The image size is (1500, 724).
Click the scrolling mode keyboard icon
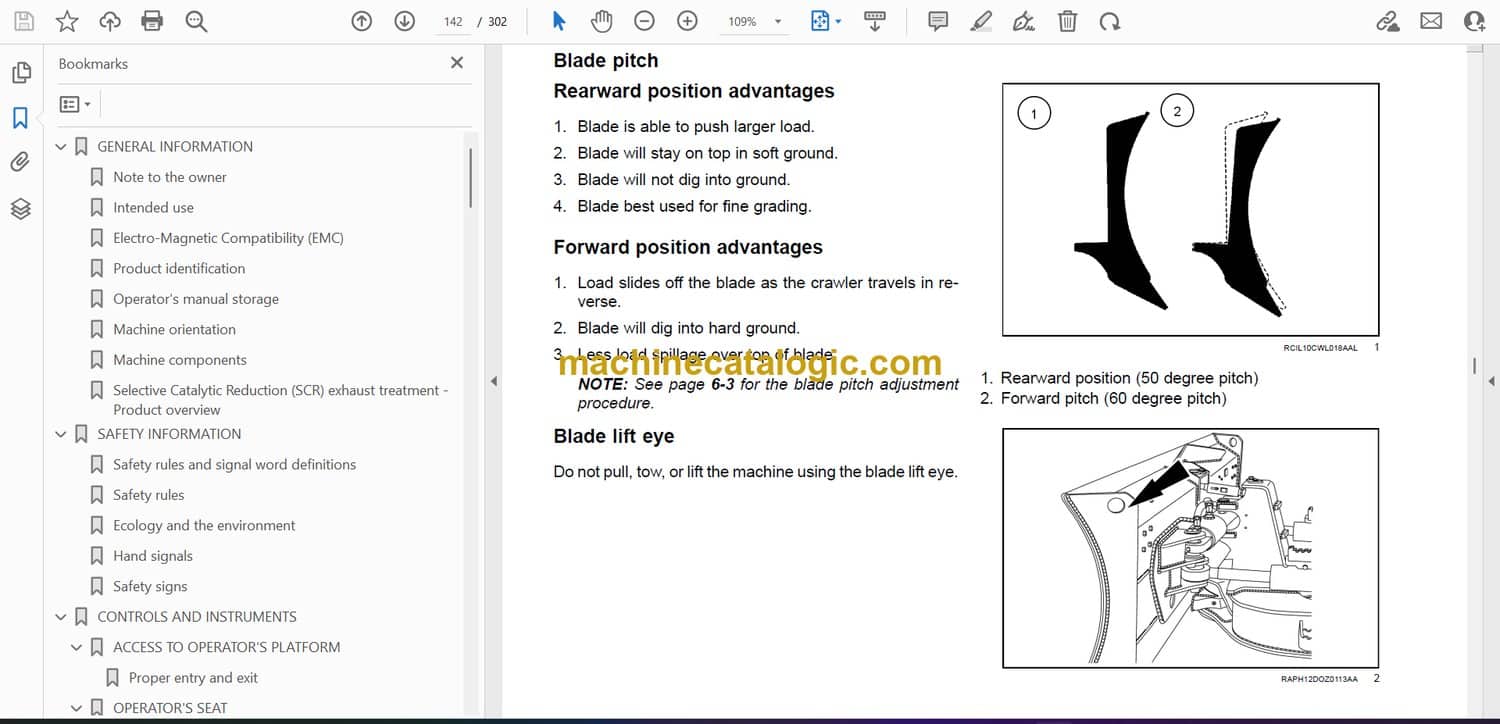[874, 21]
